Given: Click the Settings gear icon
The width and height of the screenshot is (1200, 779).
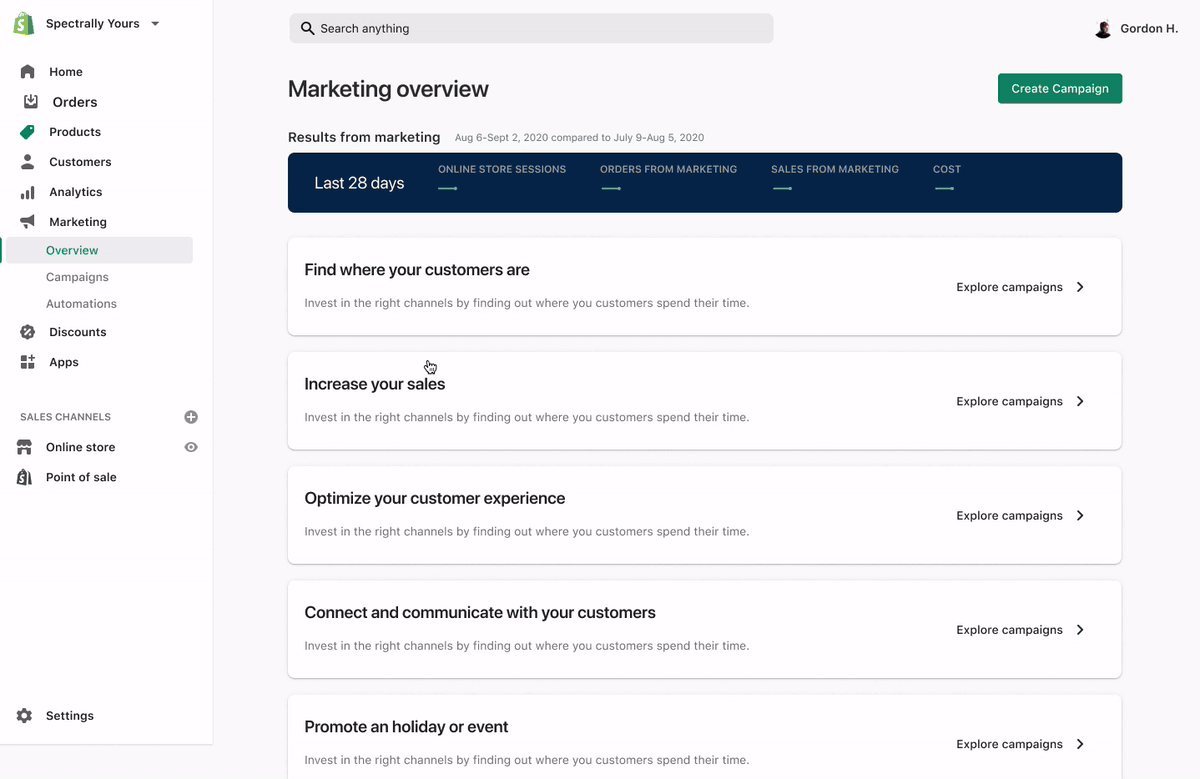Looking at the screenshot, I should [x=24, y=716].
